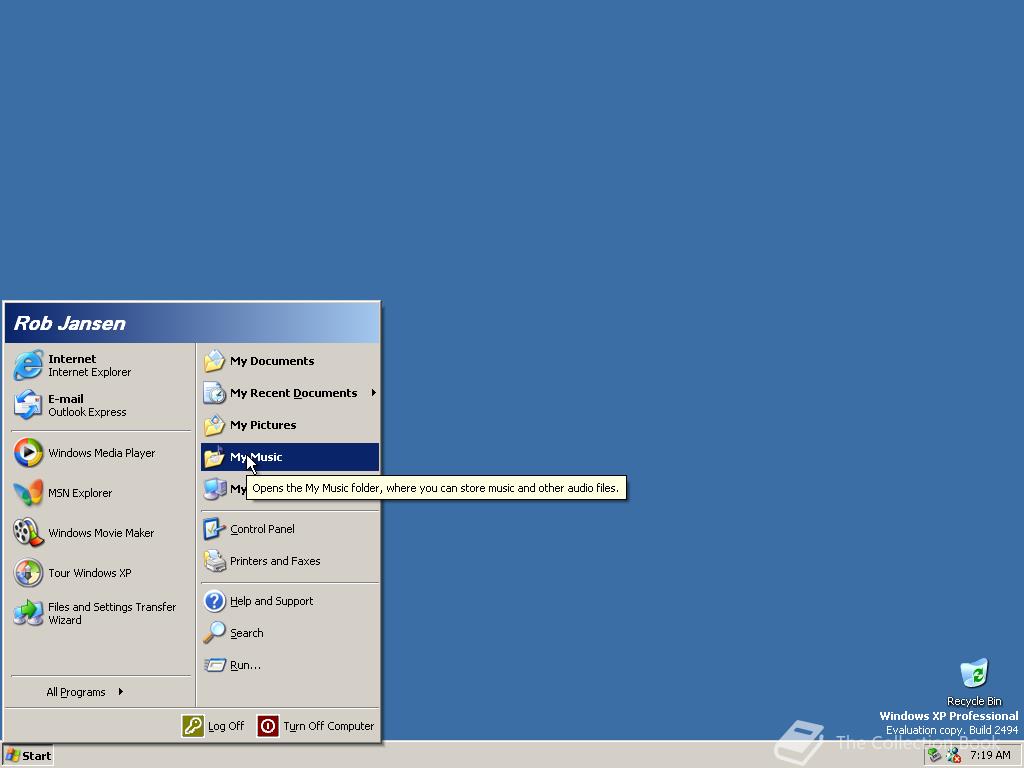Click the Turn Off Computer power icon
The height and width of the screenshot is (768, 1024).
[x=268, y=726]
